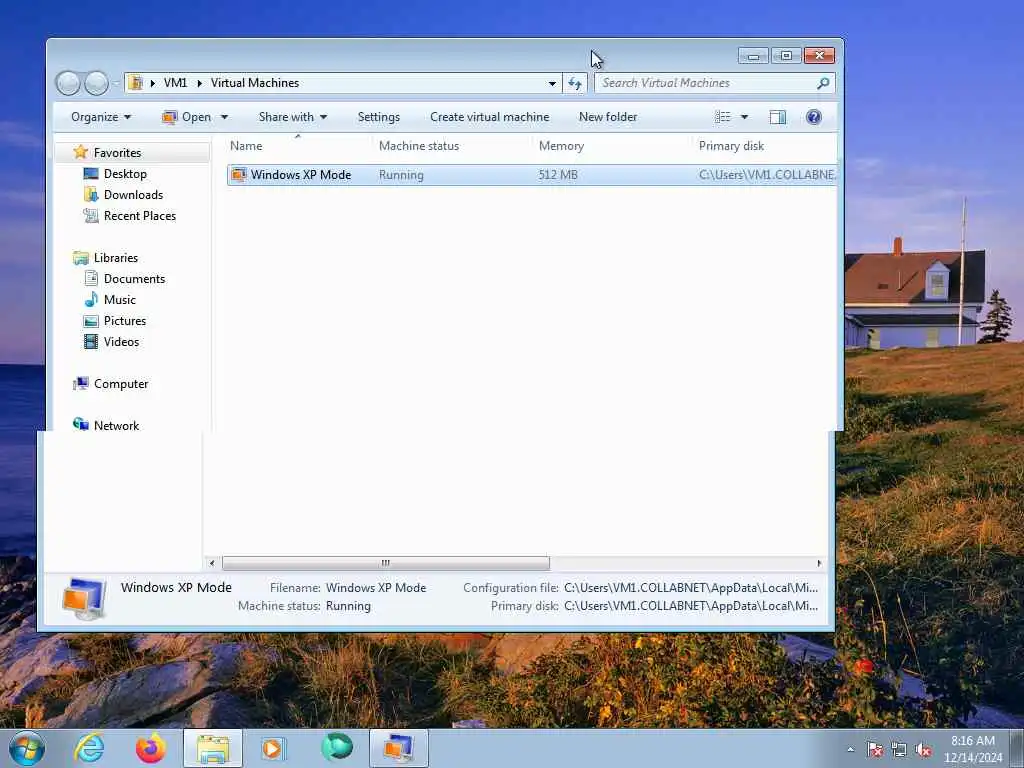Viewport: 1024px width, 768px height.
Task: Click the scrollbar right arrow
Action: click(x=819, y=562)
